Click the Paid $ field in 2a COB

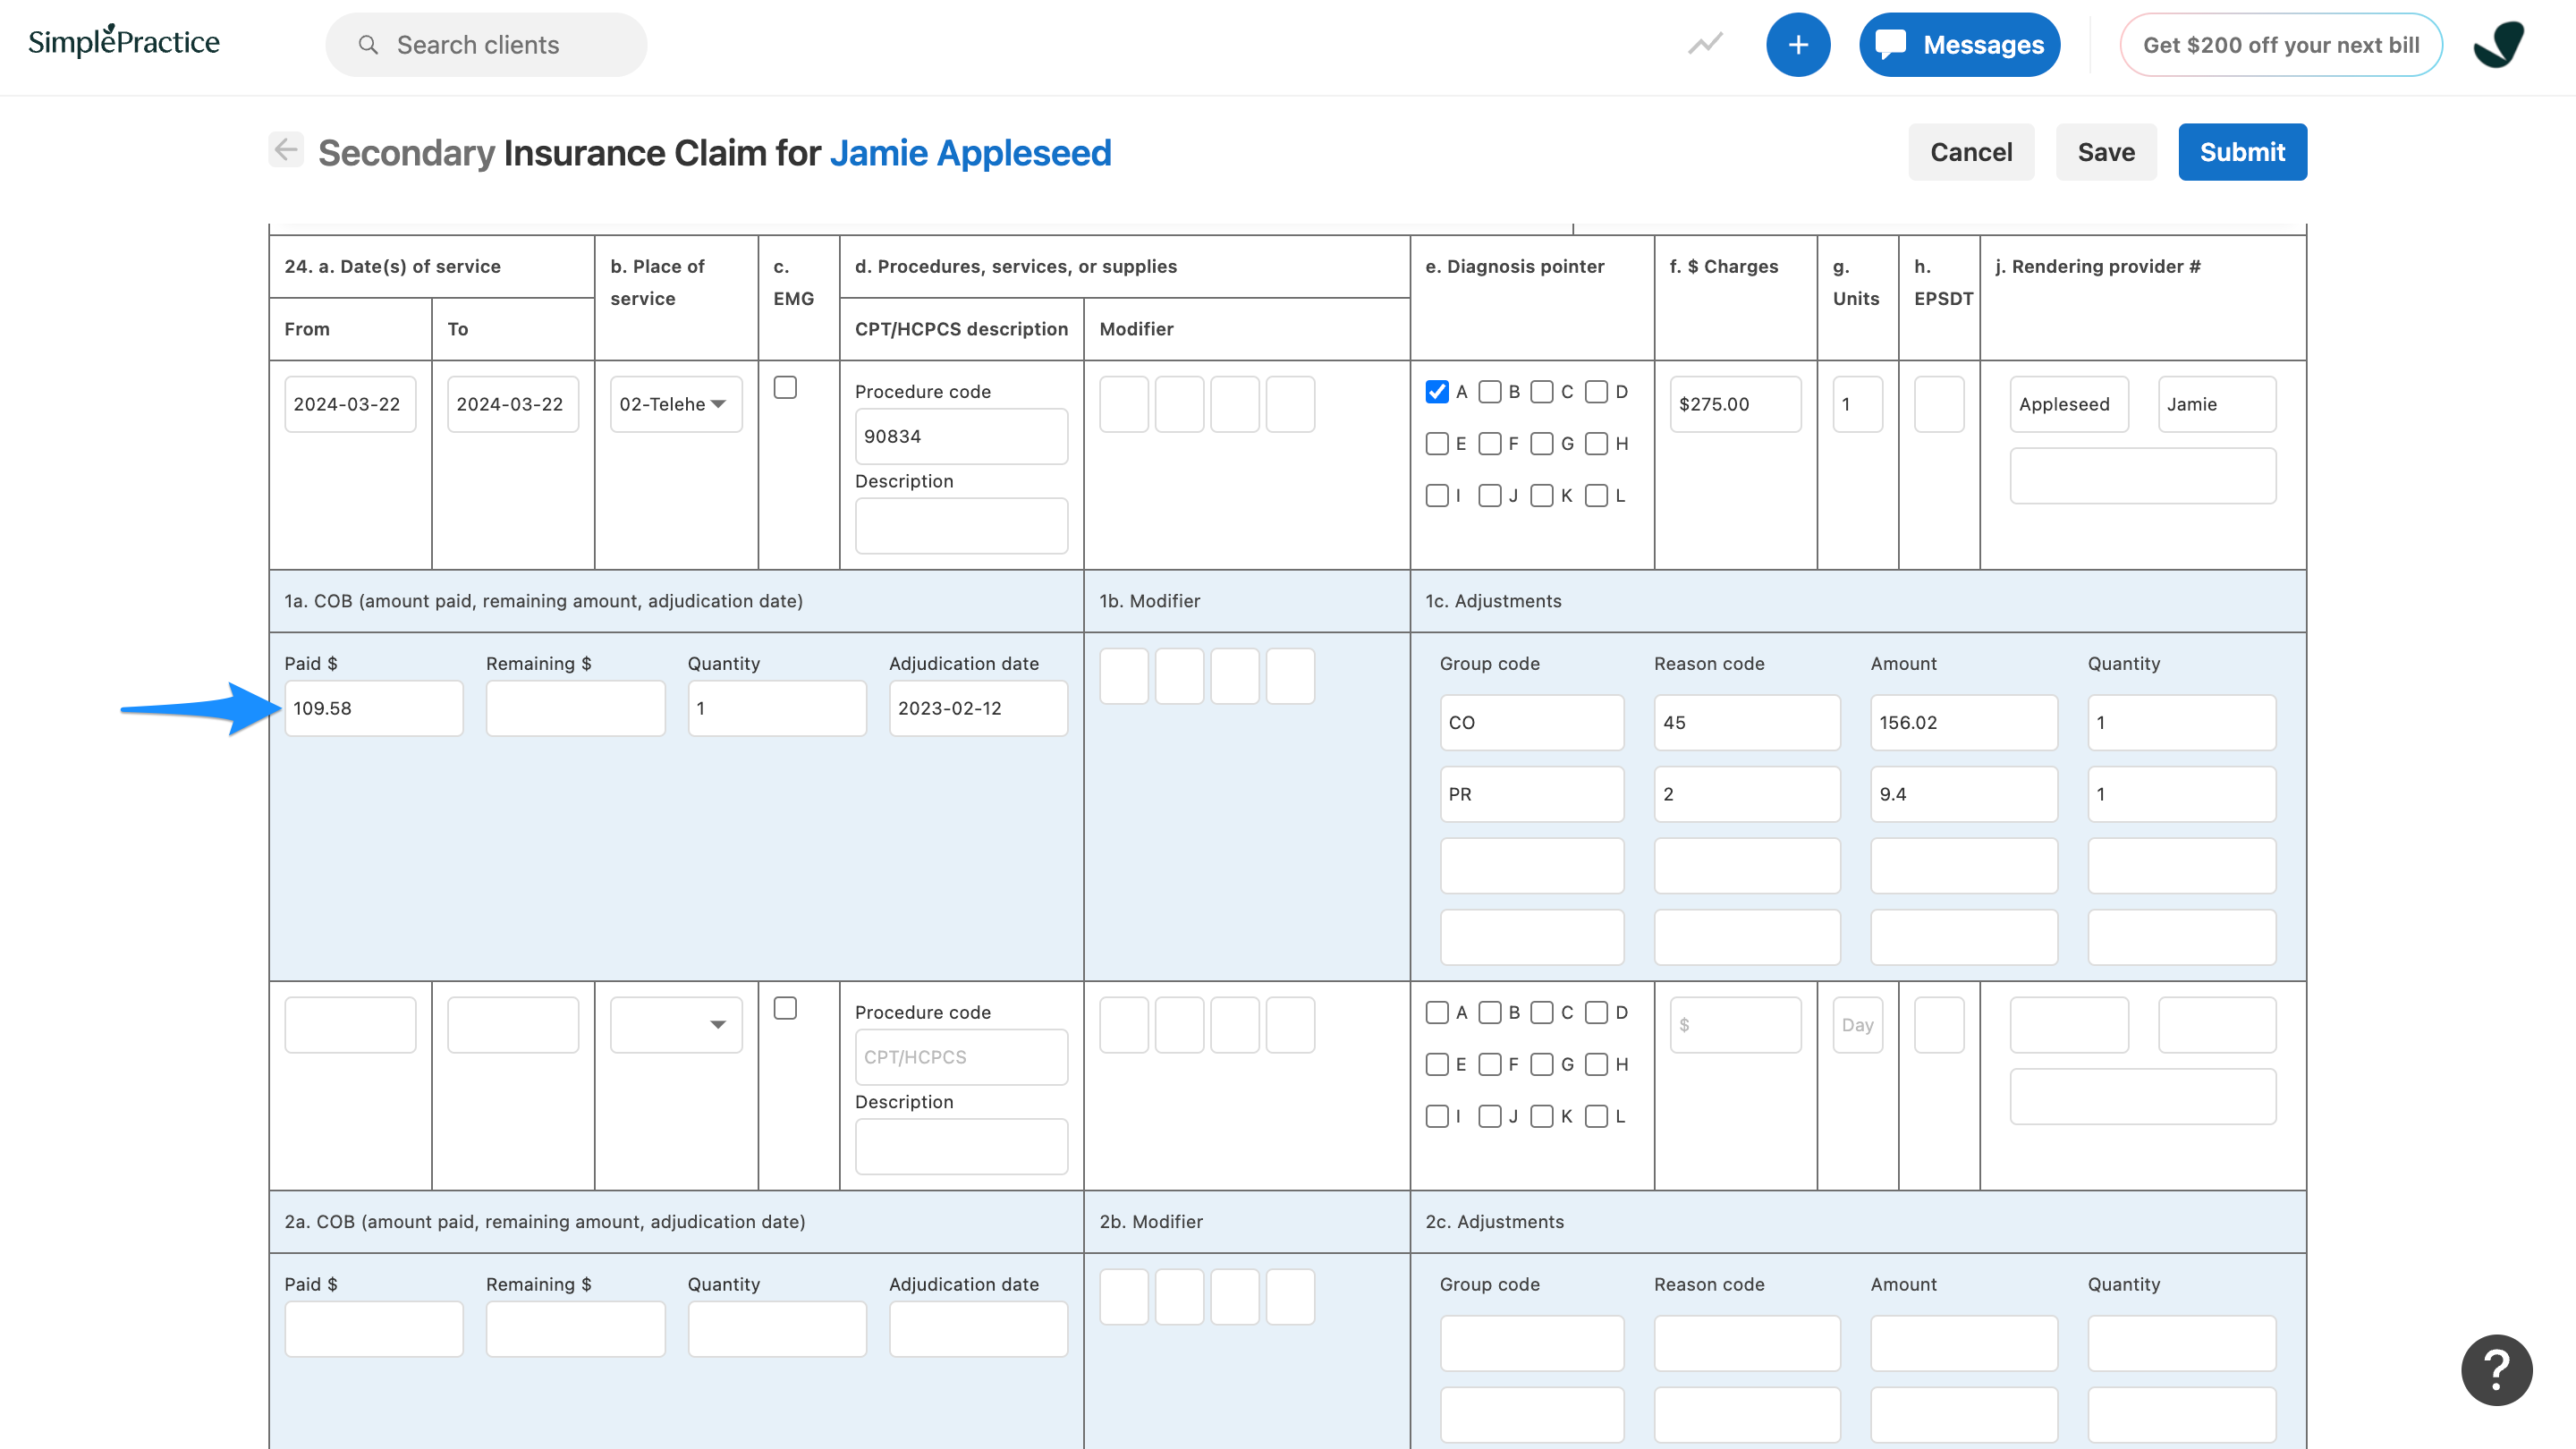(x=374, y=1329)
